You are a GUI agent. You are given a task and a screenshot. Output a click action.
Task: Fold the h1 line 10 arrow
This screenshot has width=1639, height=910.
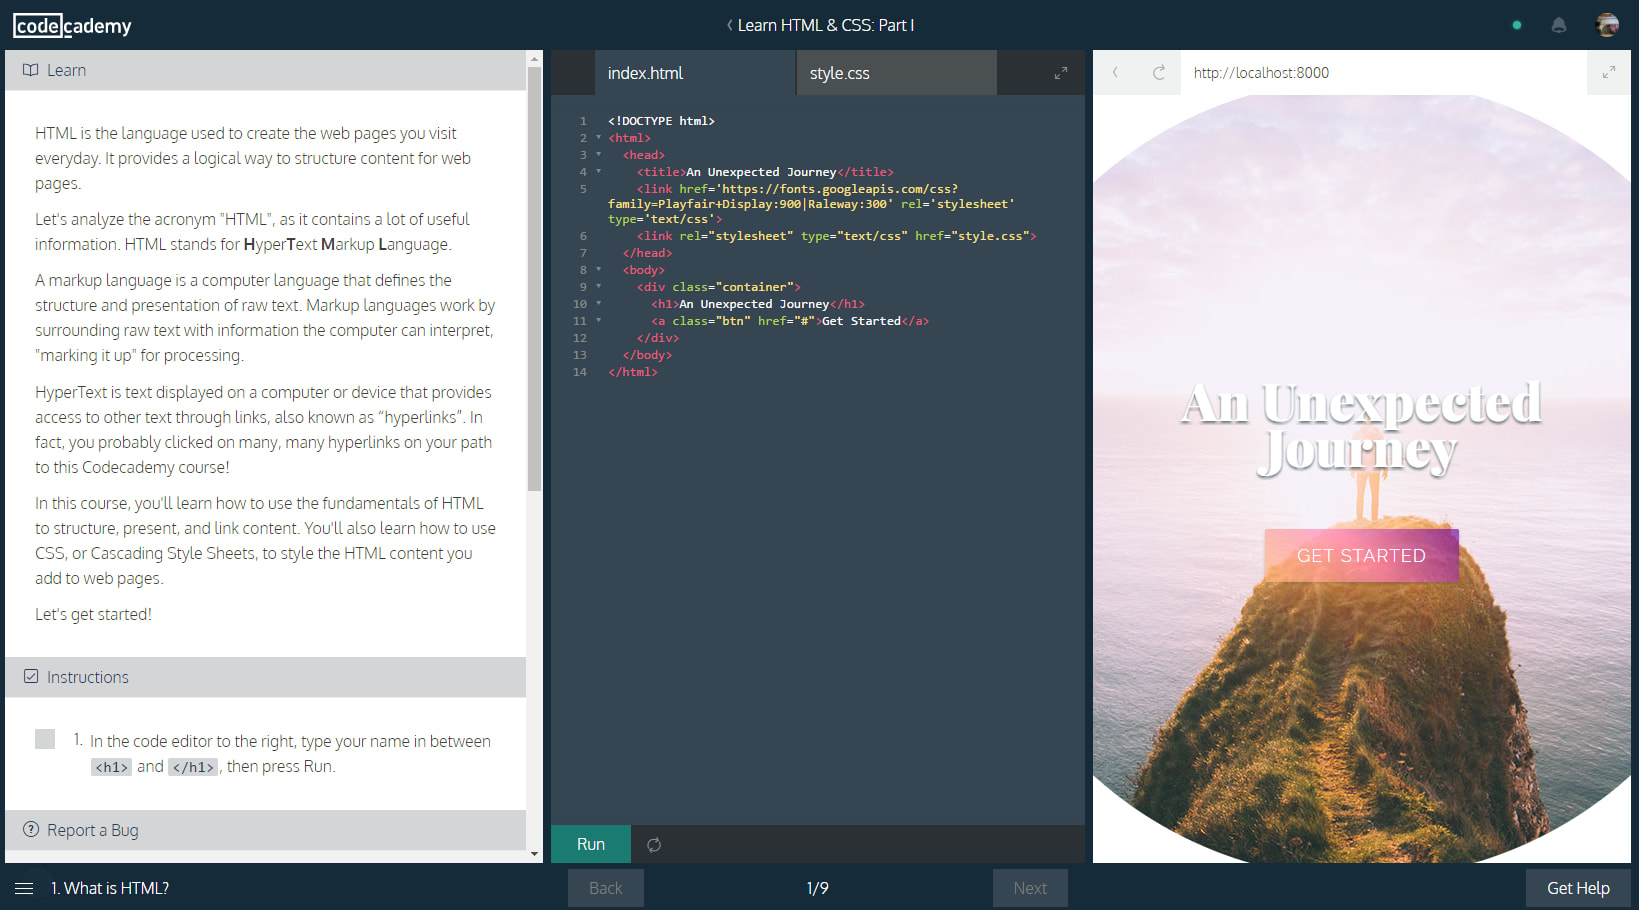tap(599, 303)
